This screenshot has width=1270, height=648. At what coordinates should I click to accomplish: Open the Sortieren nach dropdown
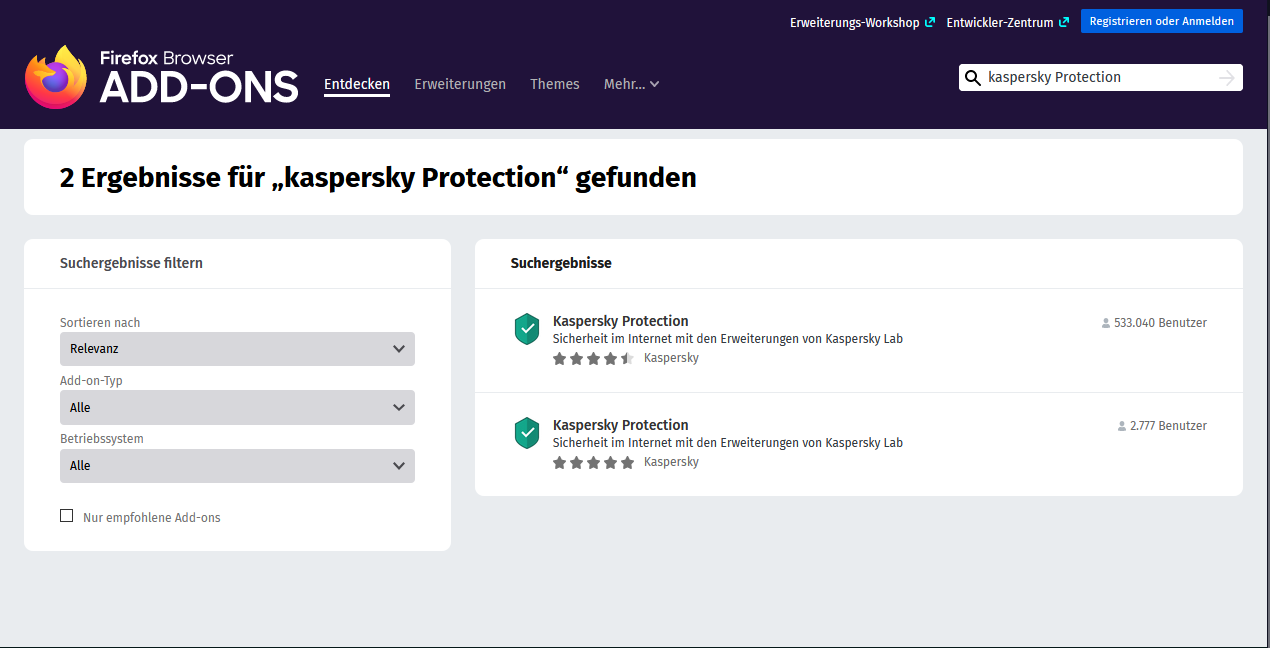(x=237, y=349)
